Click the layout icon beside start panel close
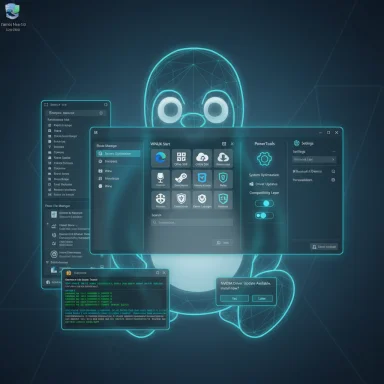Image resolution: width=384 pixels, height=384 pixels. click(224, 144)
